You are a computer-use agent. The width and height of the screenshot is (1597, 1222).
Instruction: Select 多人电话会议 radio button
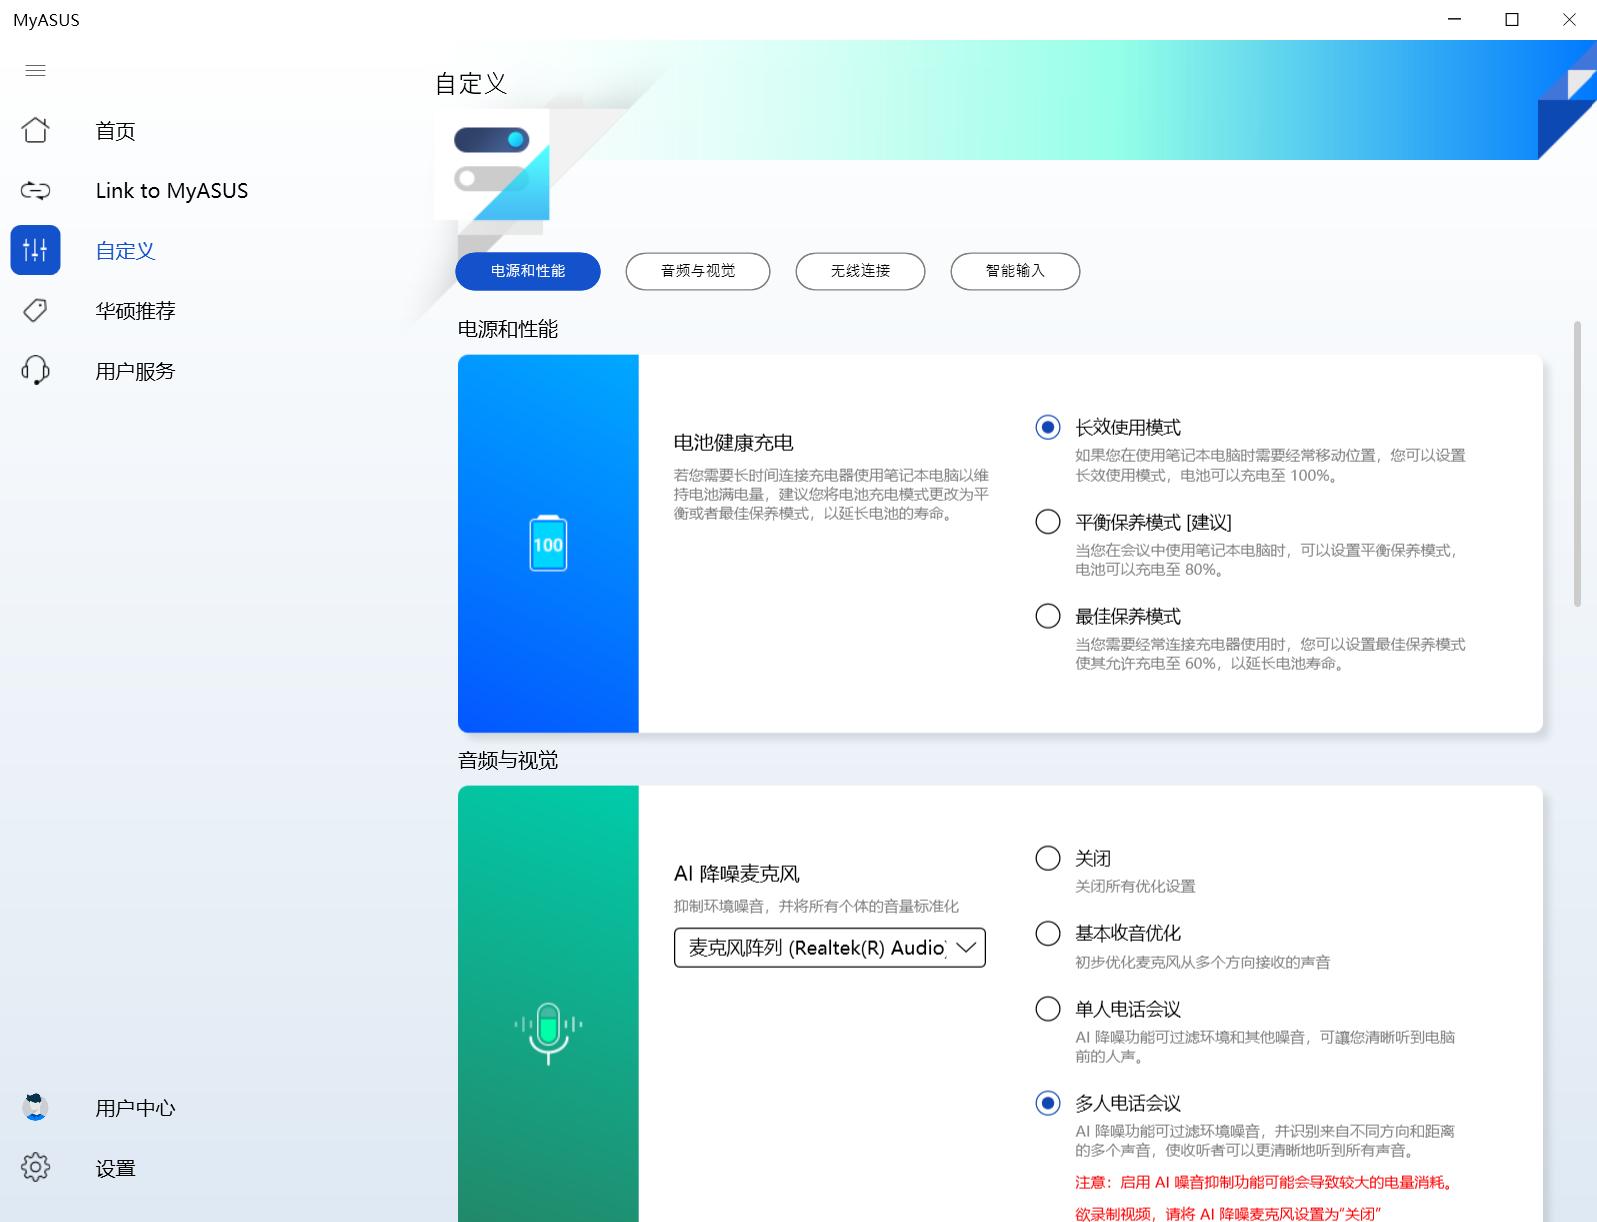coord(1048,1103)
